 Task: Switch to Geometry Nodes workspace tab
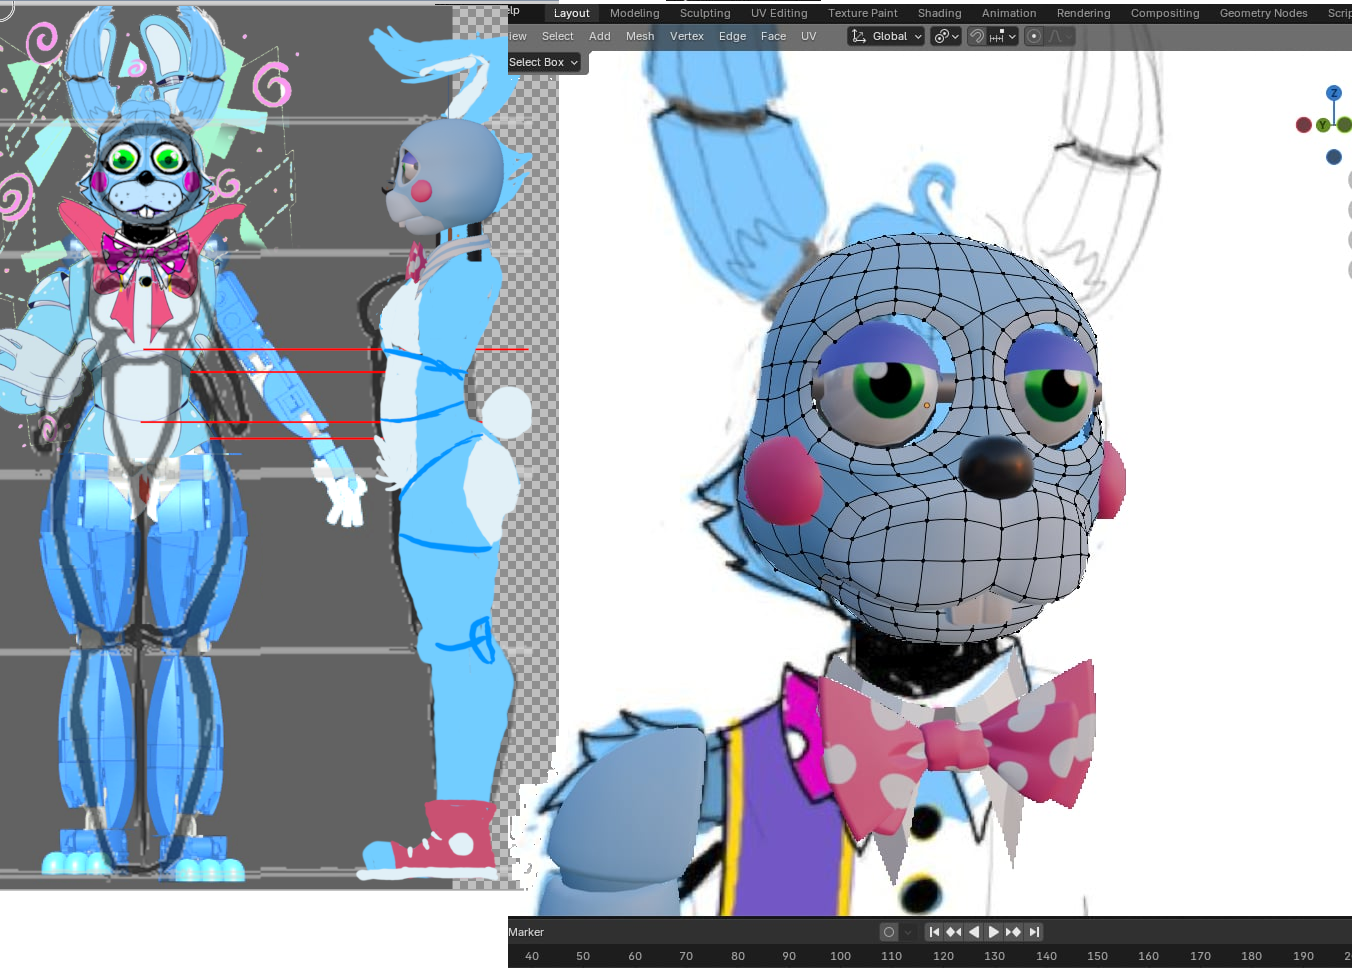coord(1263,13)
